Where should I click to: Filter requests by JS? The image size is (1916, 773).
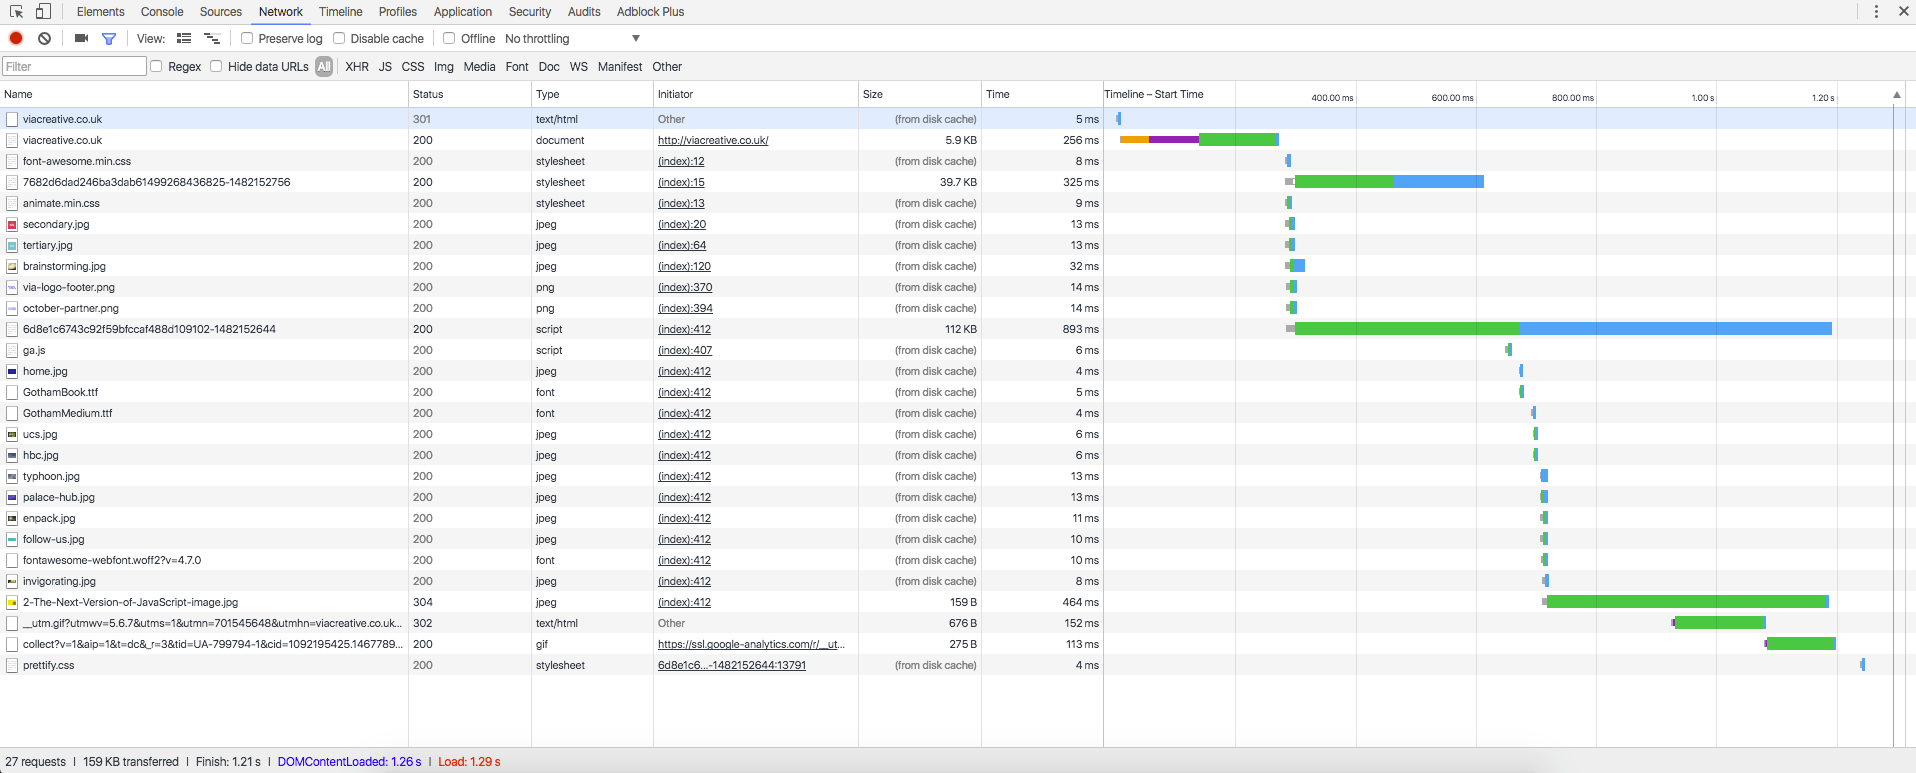(385, 67)
